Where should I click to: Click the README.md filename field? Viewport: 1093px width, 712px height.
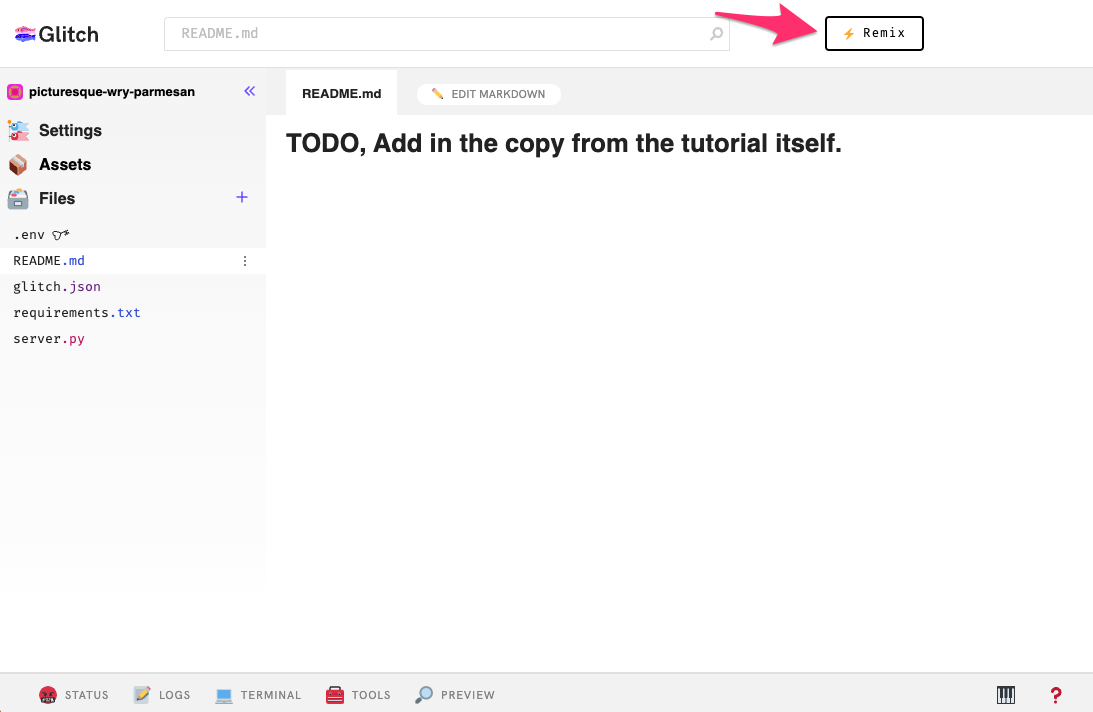(x=447, y=33)
